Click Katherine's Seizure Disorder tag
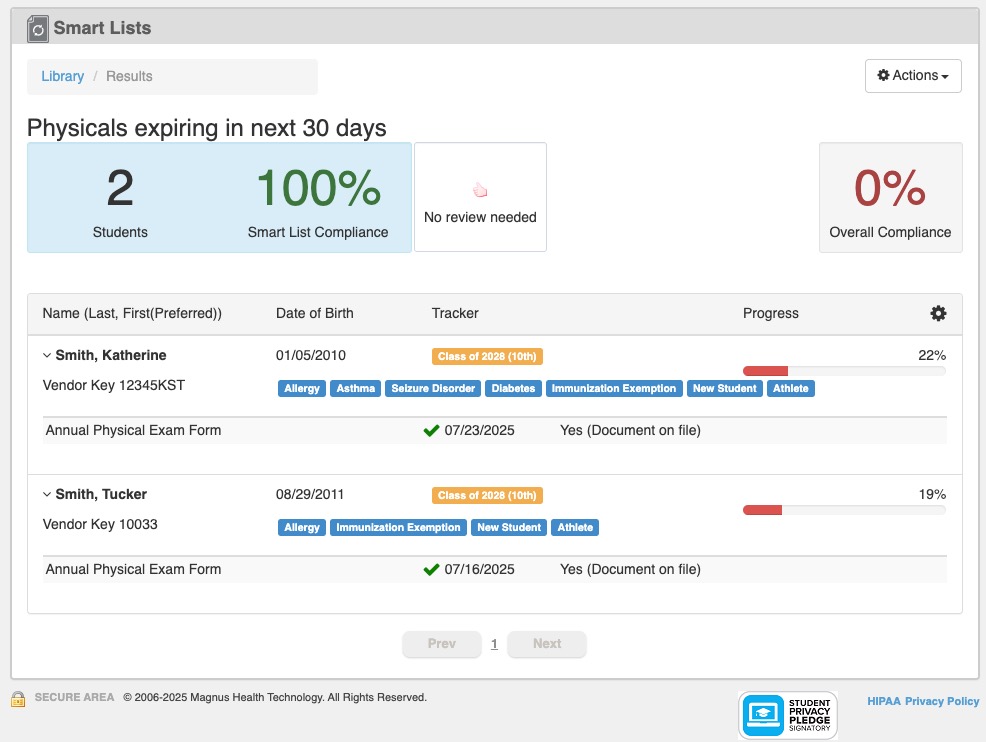 [432, 388]
